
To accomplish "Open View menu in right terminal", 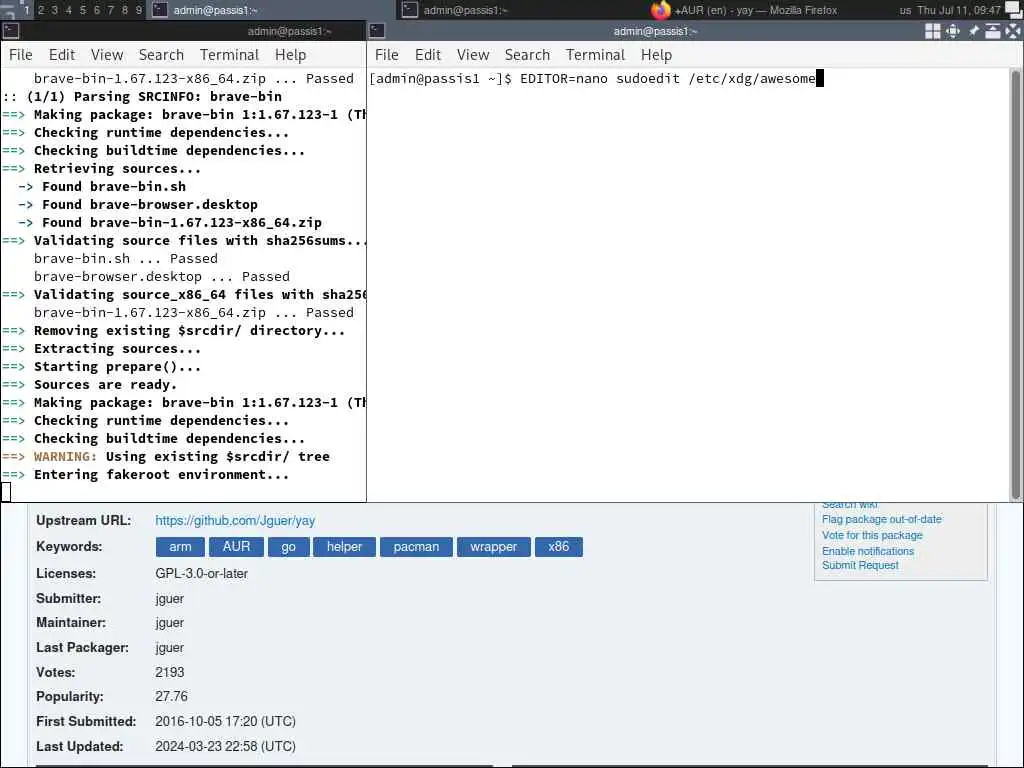I will click(x=473, y=55).
